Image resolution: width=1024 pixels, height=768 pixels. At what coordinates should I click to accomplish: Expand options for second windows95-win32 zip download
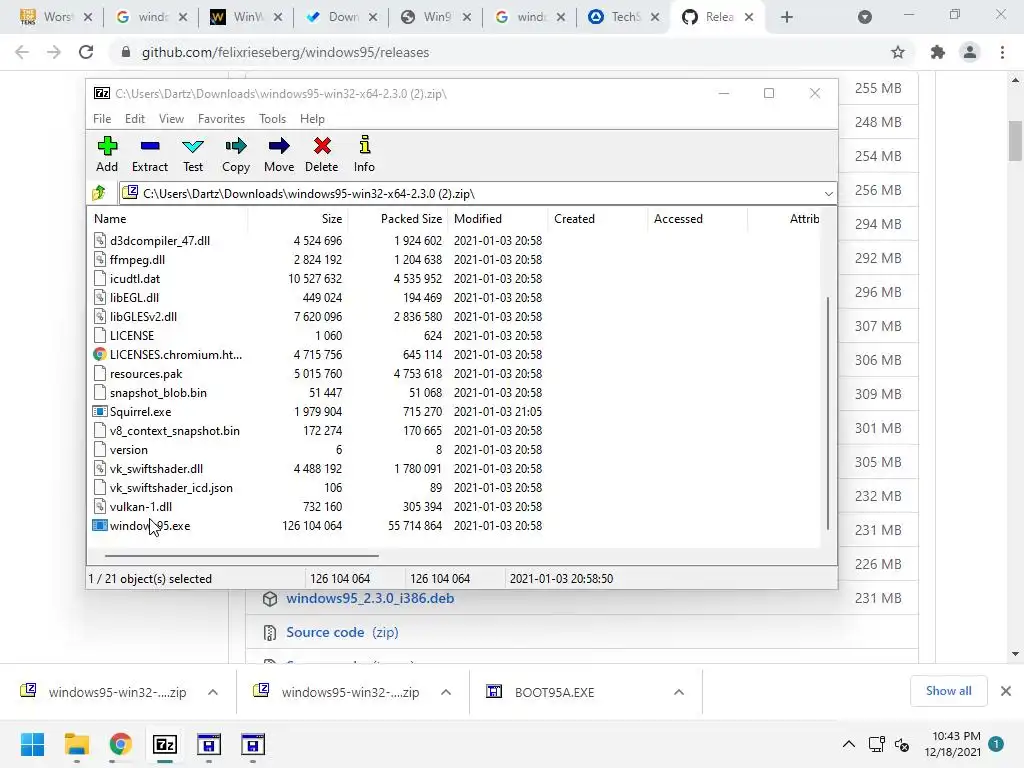[446, 692]
